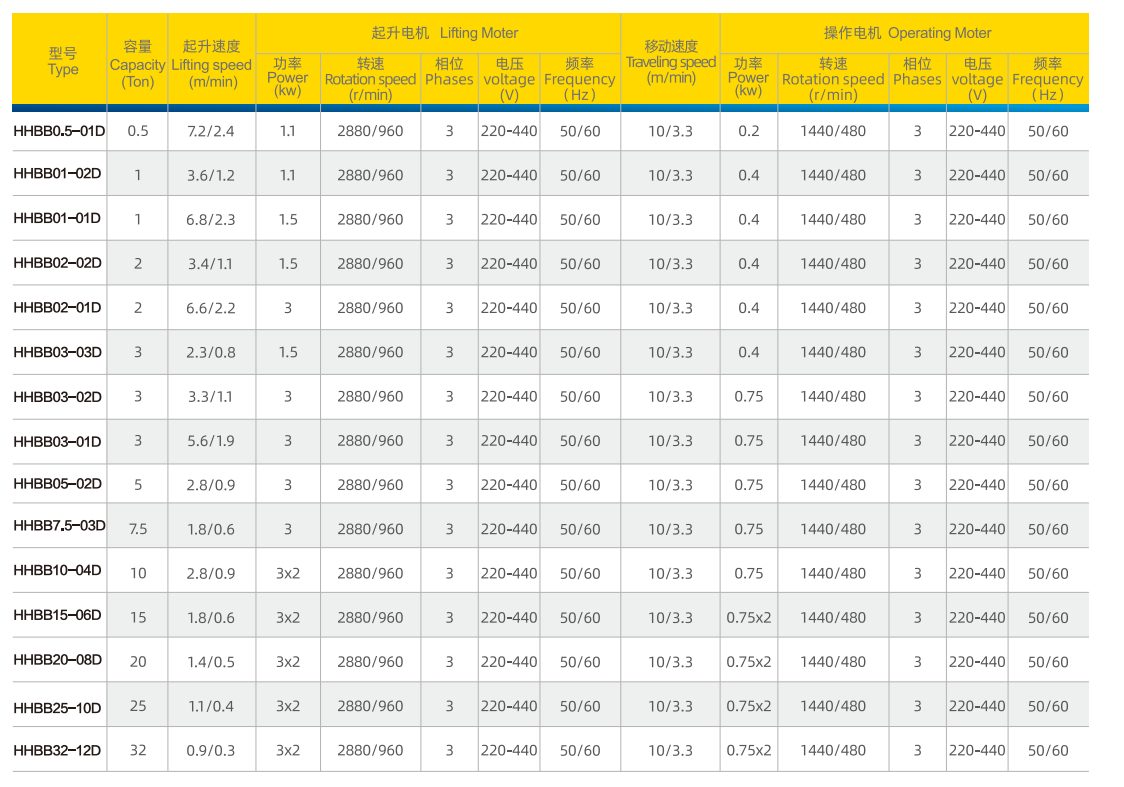Select the HHBB03-03D type cell
This screenshot has height=787, width=1124.
tap(57, 352)
